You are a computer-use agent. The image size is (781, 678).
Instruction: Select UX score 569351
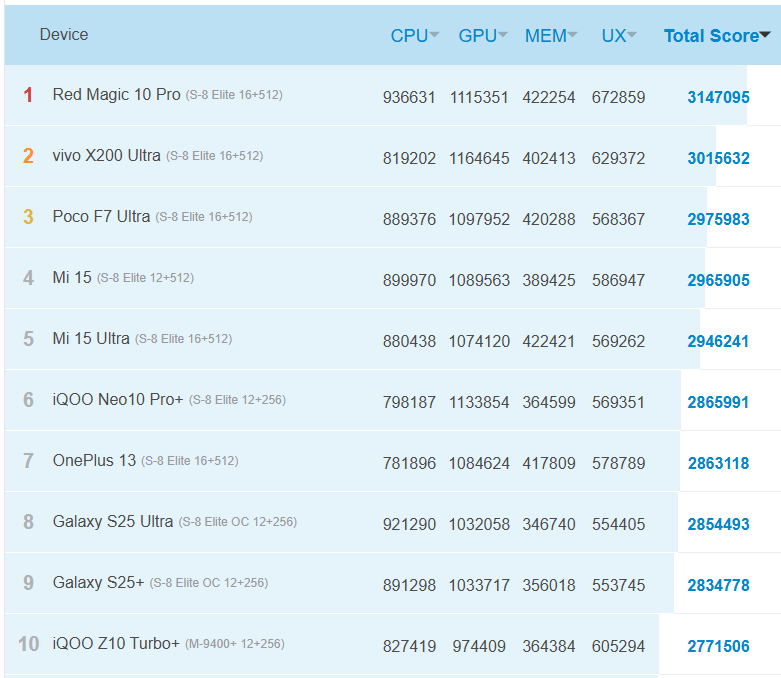(x=618, y=403)
